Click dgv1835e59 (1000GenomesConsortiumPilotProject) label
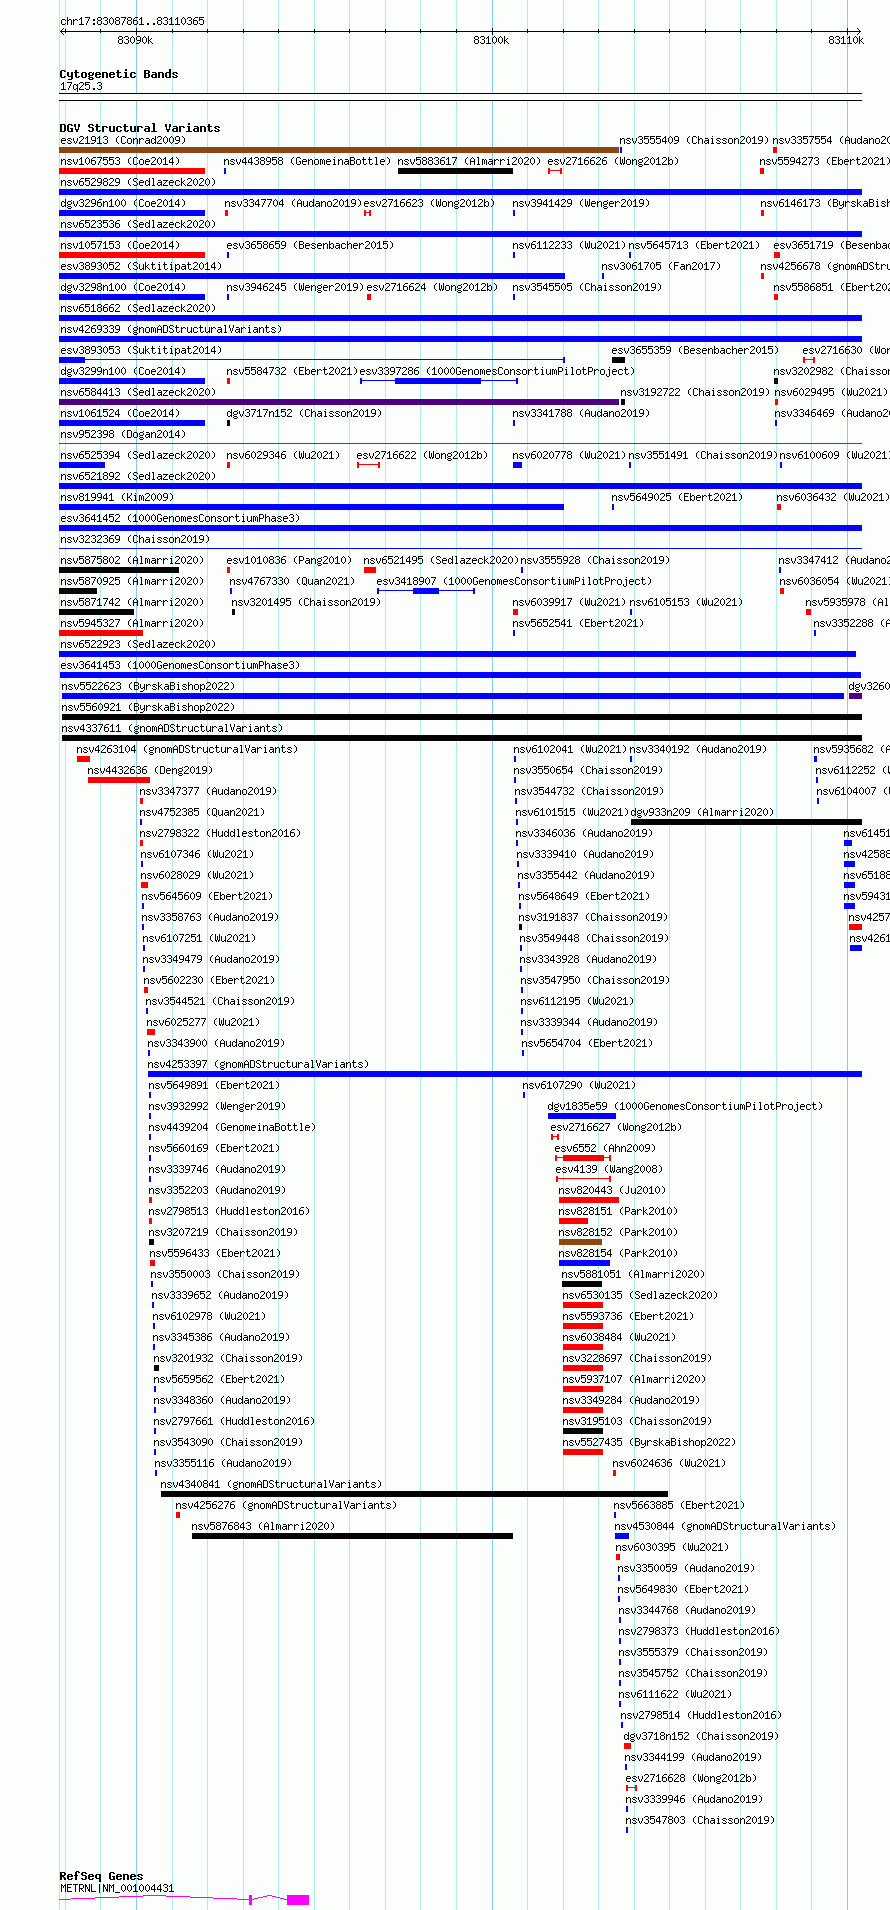 (685, 1107)
